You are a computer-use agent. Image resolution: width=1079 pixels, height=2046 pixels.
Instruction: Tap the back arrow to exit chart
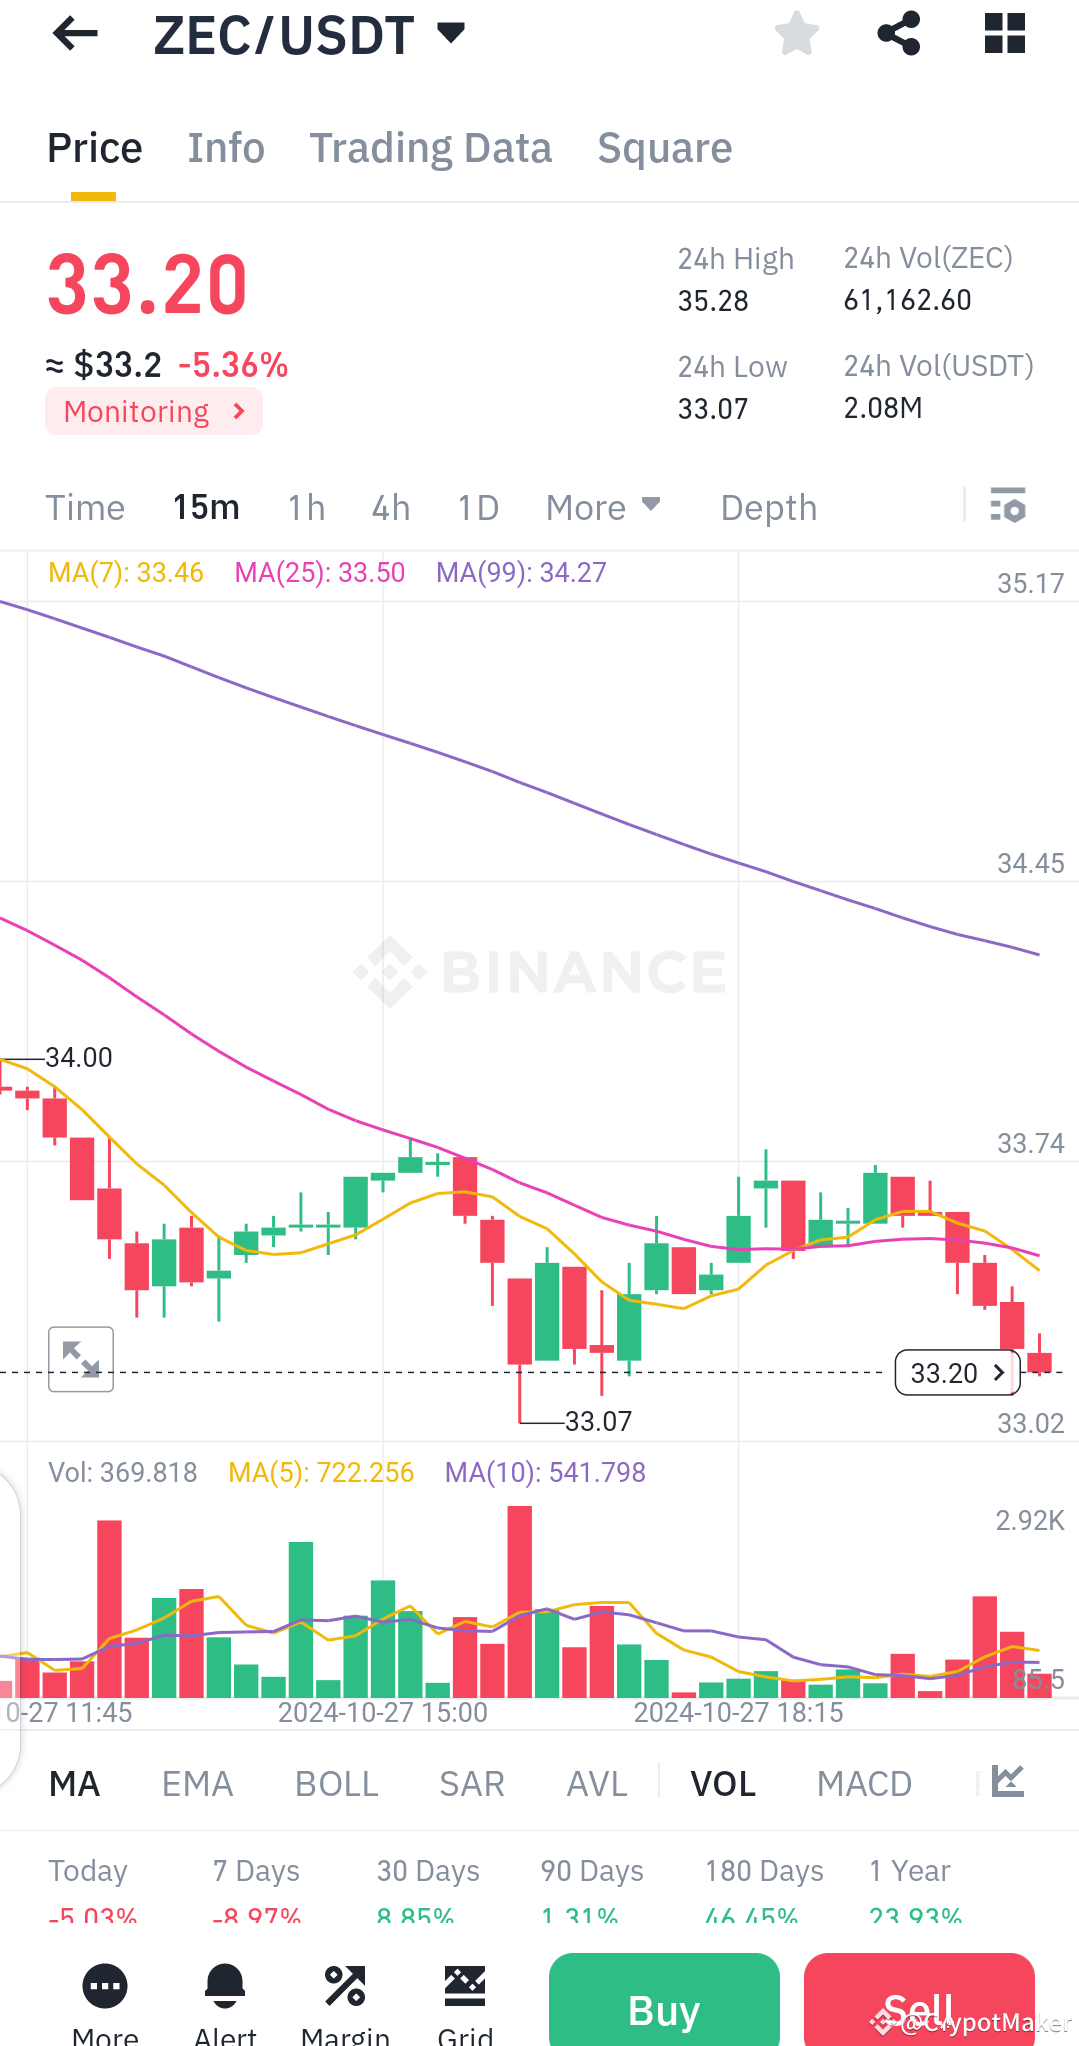74,33
